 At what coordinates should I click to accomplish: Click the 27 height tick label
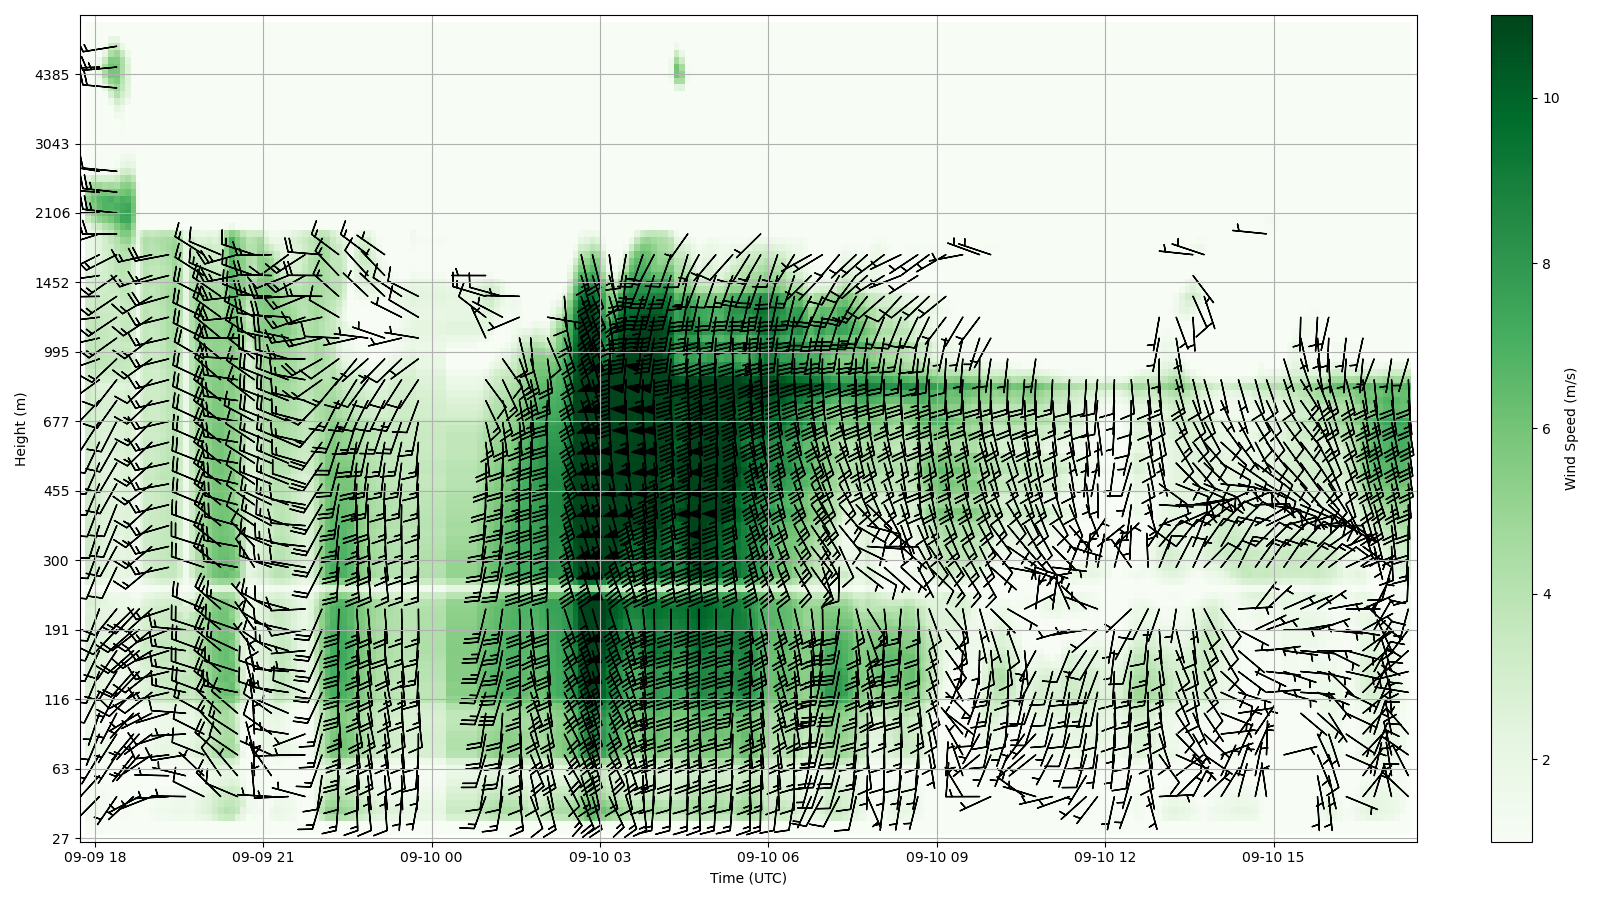[60, 839]
